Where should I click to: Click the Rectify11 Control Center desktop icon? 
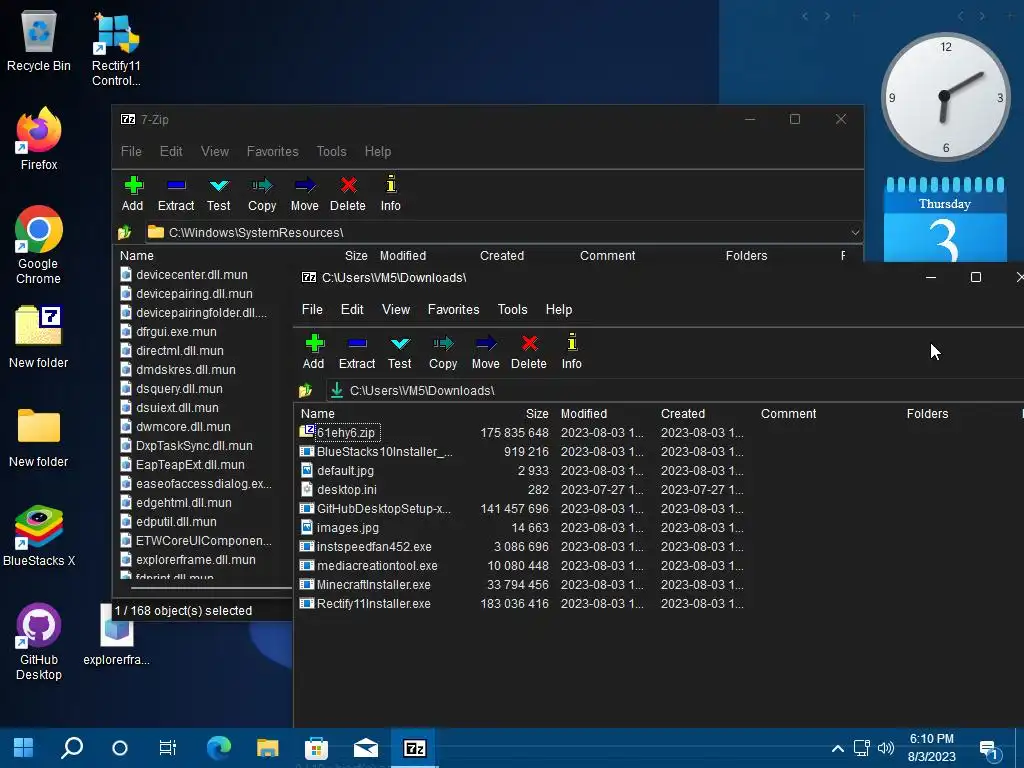coord(116,50)
